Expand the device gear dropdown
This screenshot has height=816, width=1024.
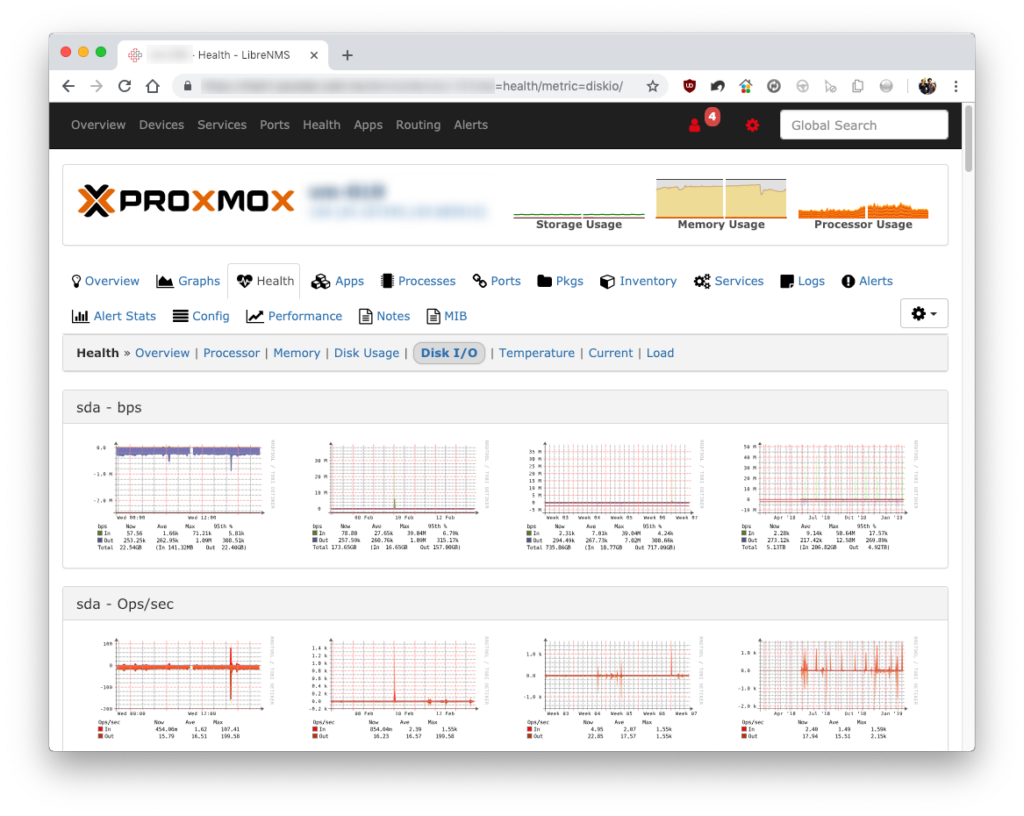click(x=923, y=314)
